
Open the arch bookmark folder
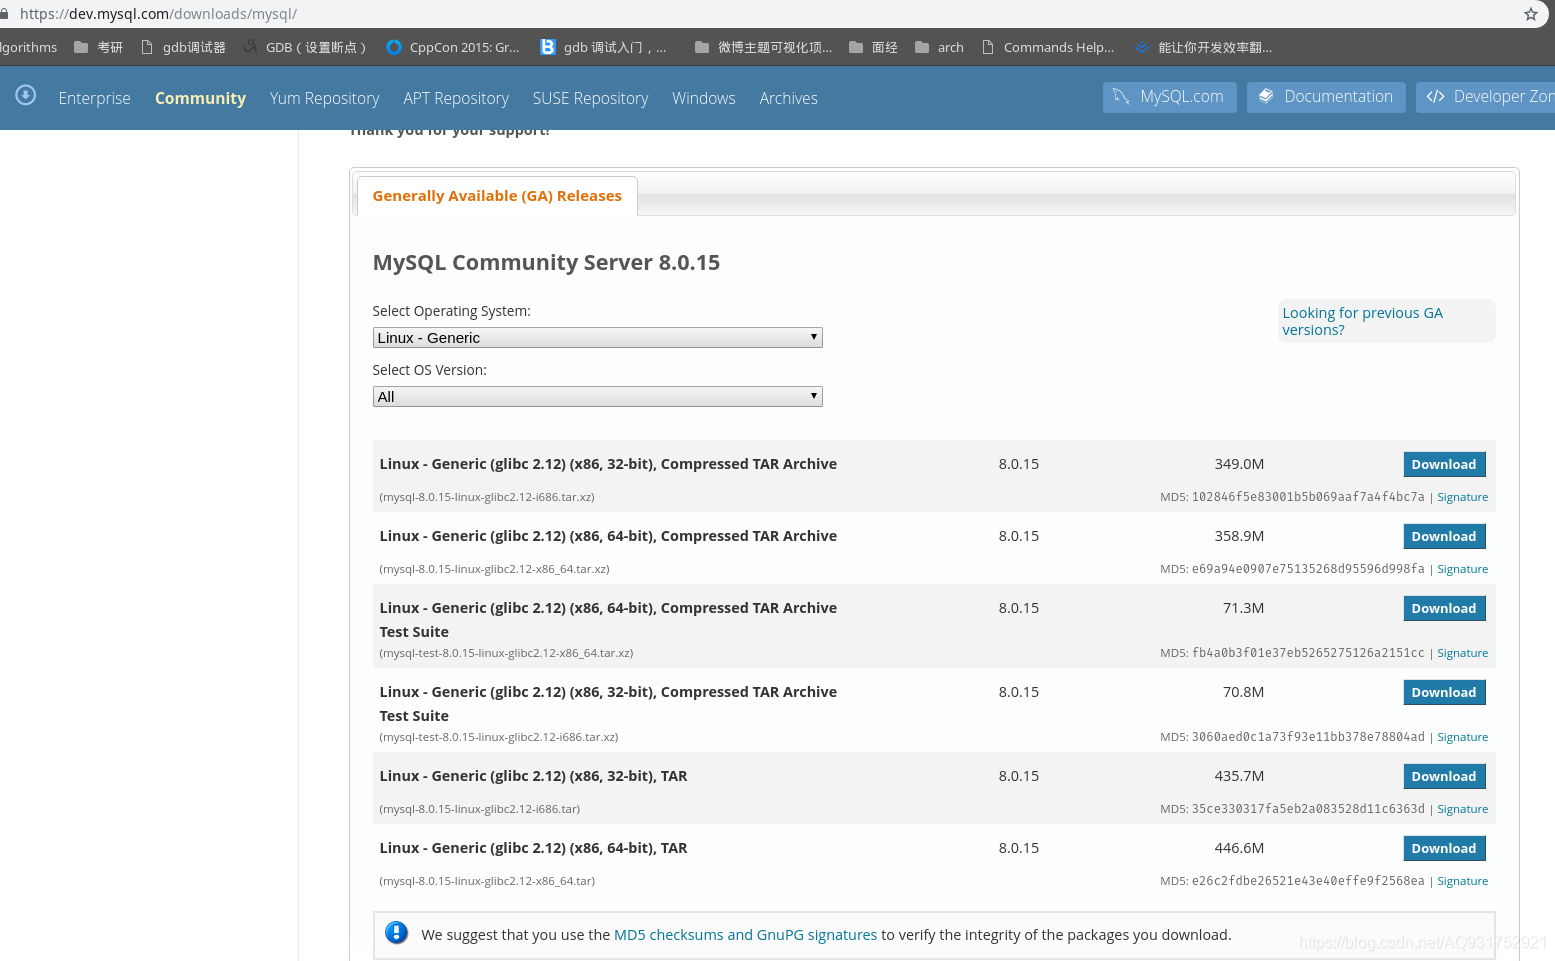click(x=939, y=47)
